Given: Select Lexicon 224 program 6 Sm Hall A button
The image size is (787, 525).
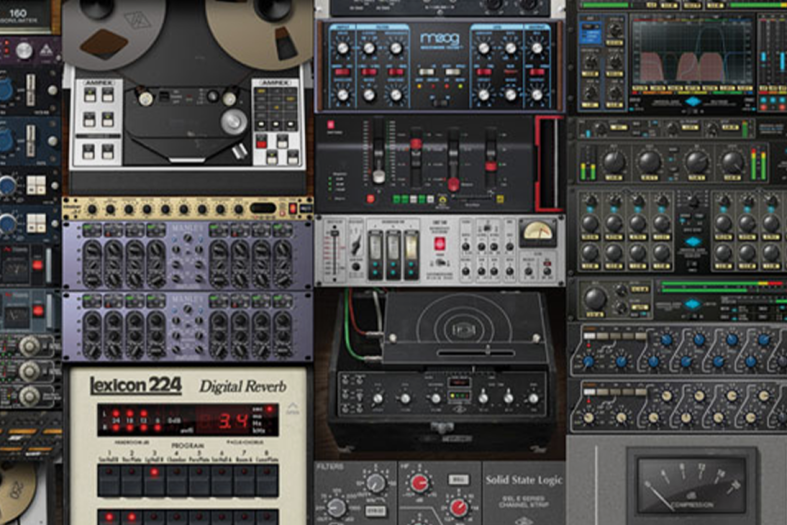Looking at the screenshot, I should coord(222,481).
